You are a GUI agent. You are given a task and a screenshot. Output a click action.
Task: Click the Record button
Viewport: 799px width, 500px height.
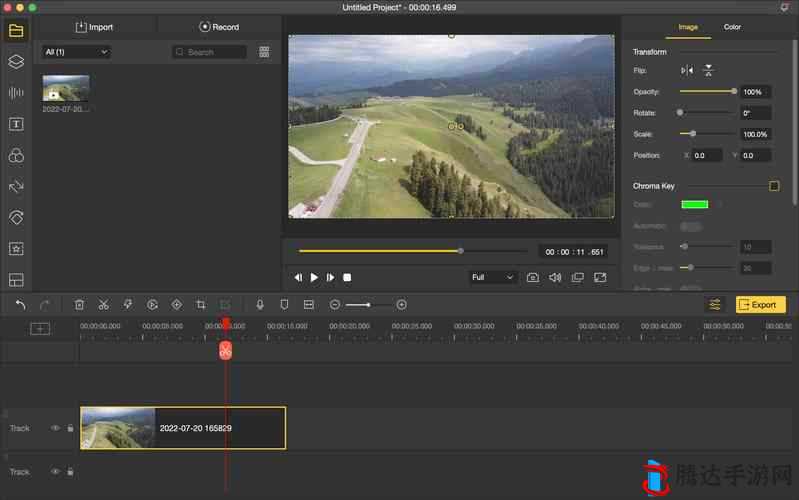click(219, 27)
